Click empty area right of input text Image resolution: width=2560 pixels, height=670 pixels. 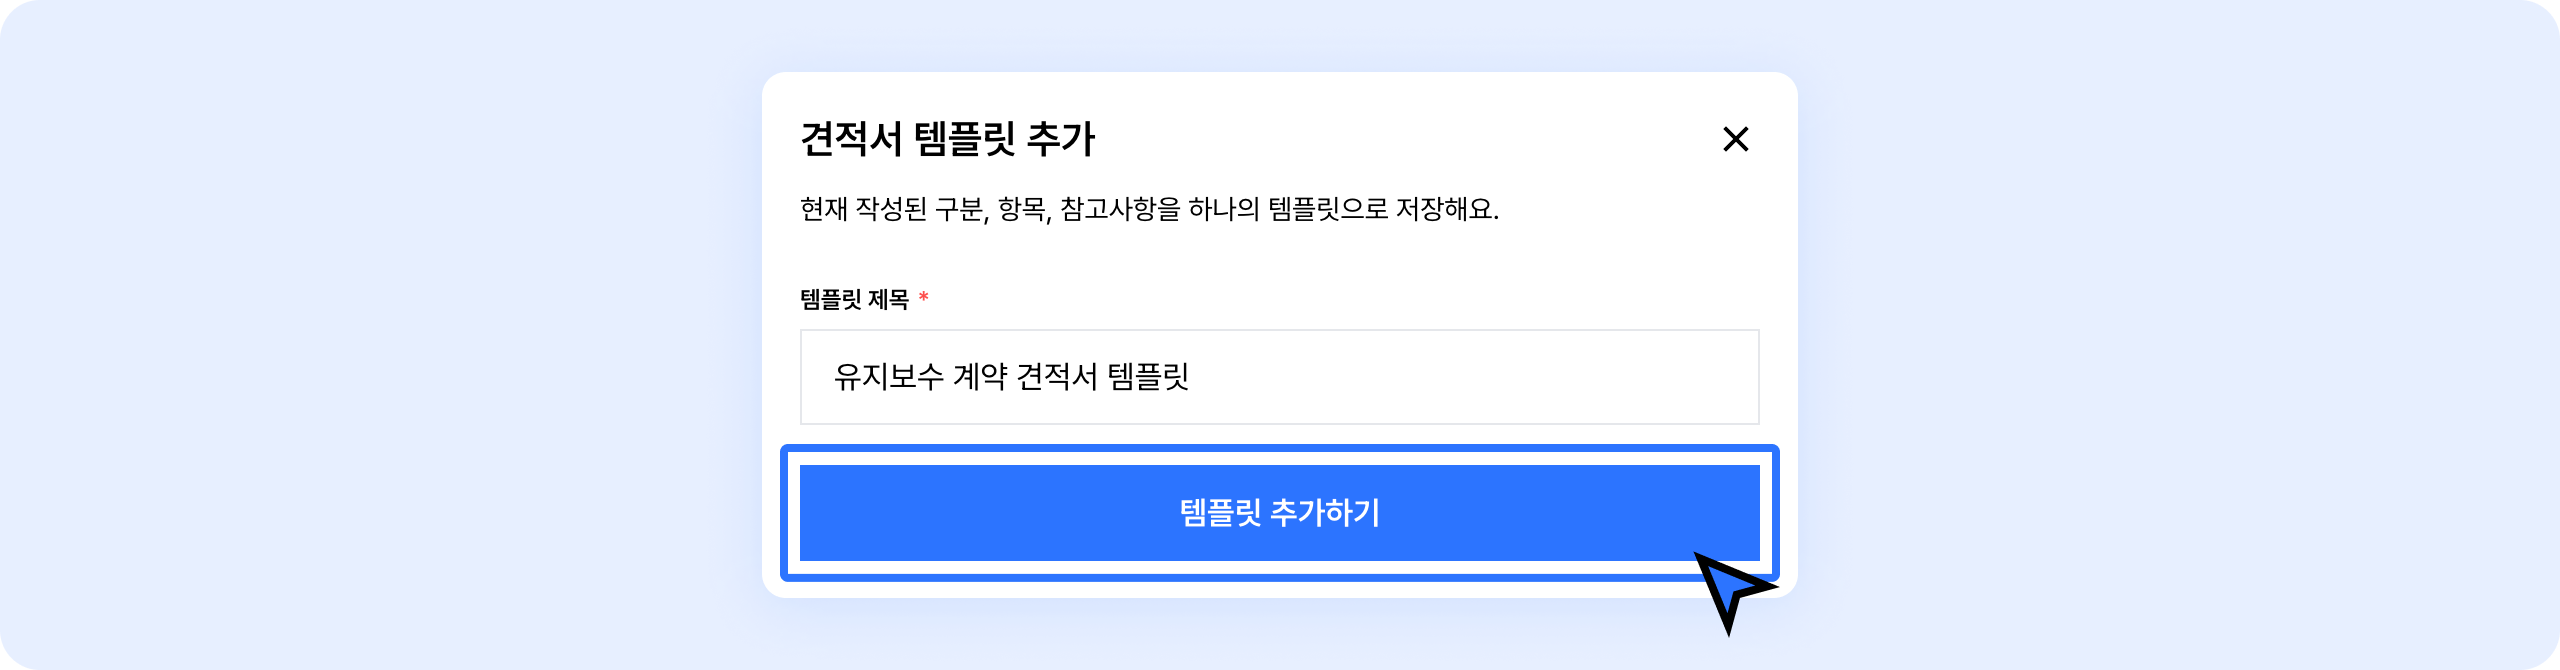point(1500,377)
